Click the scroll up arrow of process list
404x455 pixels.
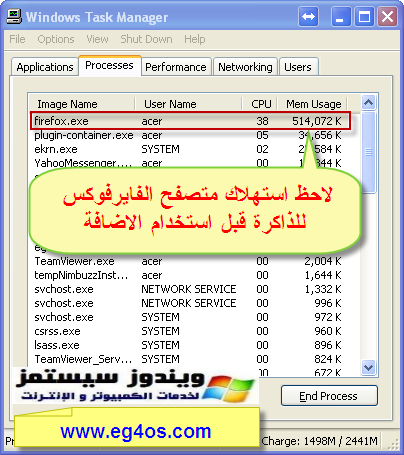pos(369,102)
